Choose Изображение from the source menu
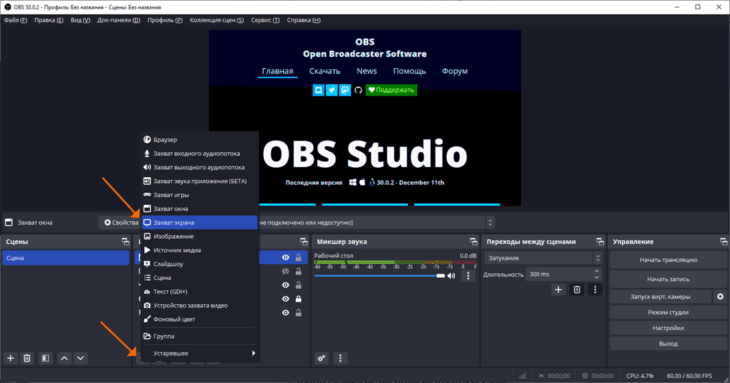Viewport: 730px width, 383px height. [200, 236]
